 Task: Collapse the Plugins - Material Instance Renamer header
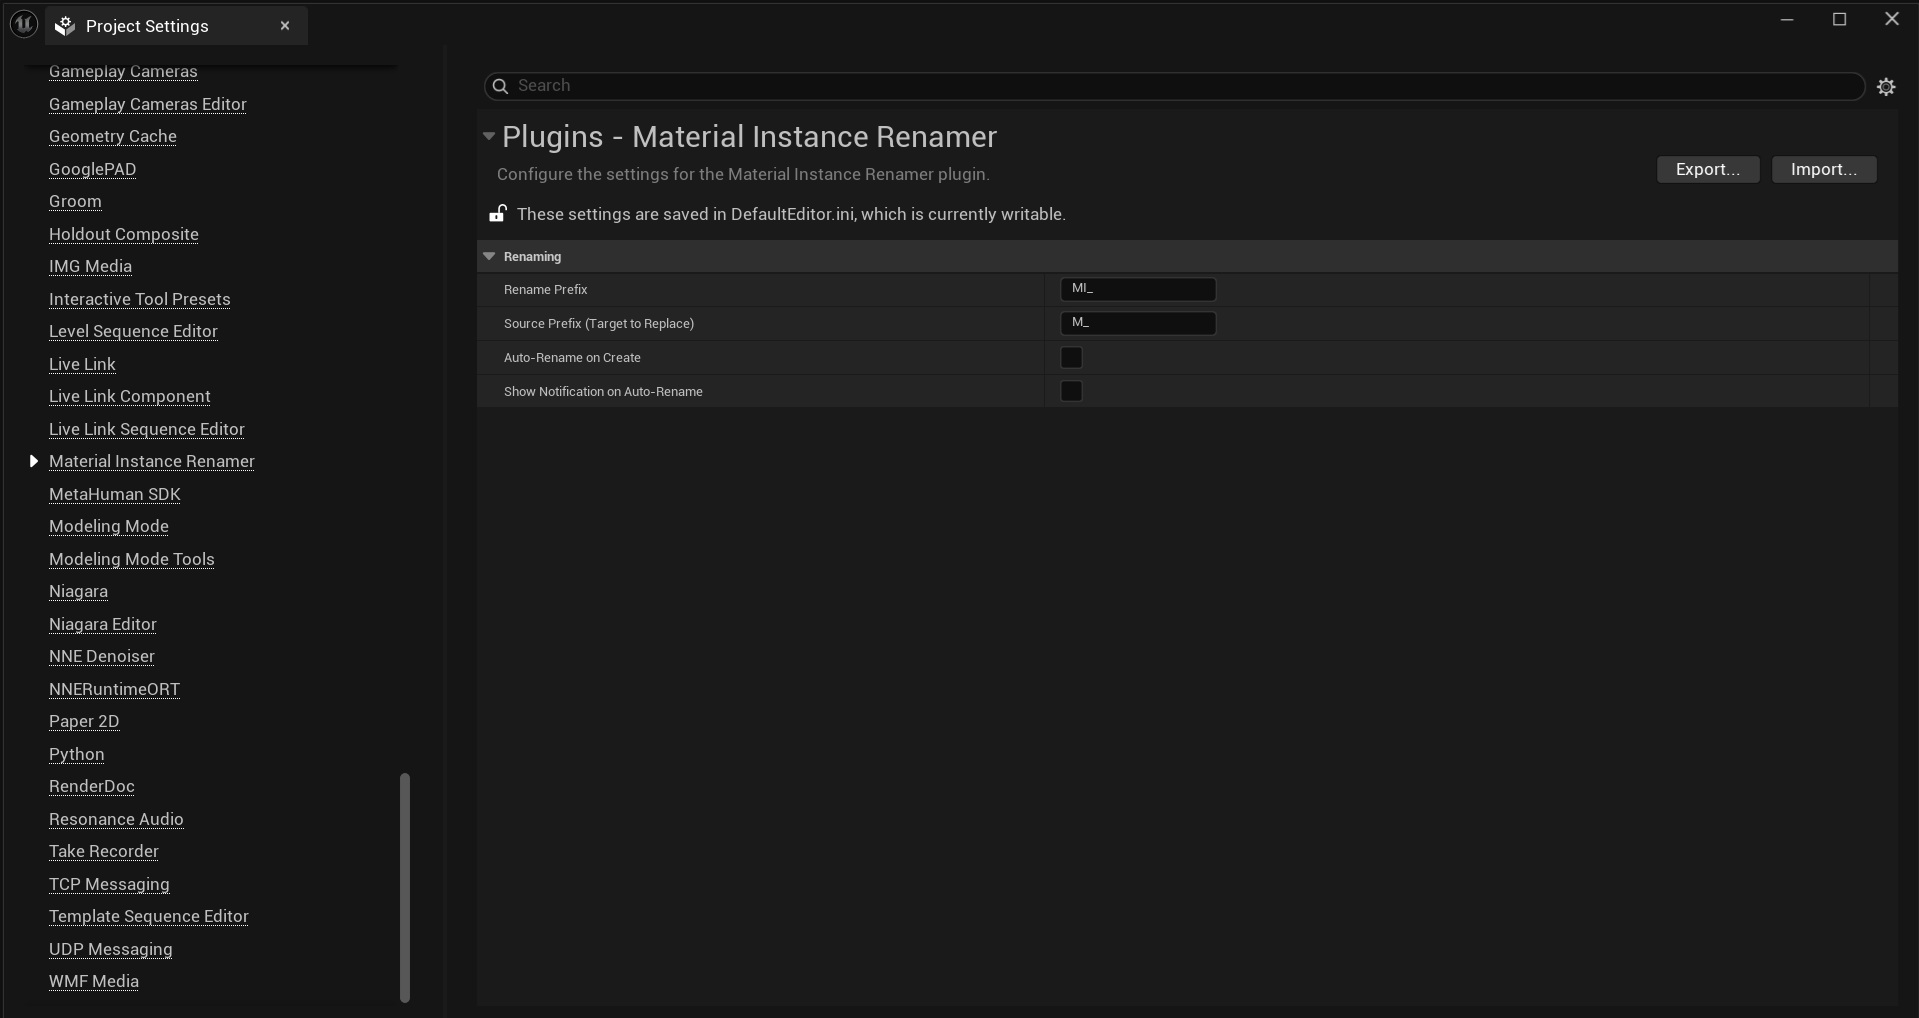coord(489,136)
